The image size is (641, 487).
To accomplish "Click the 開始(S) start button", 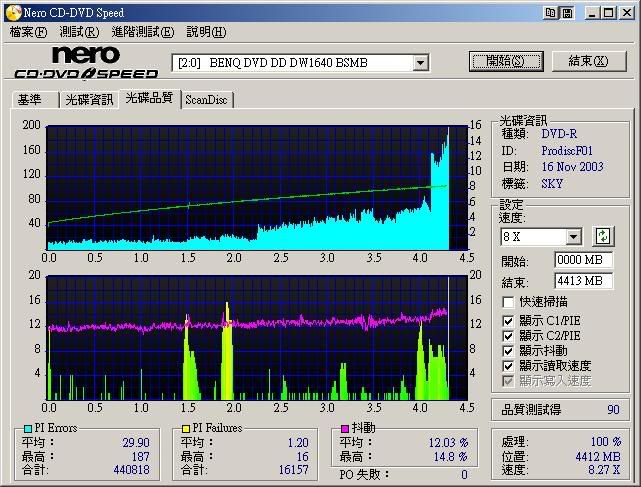I will coord(506,61).
